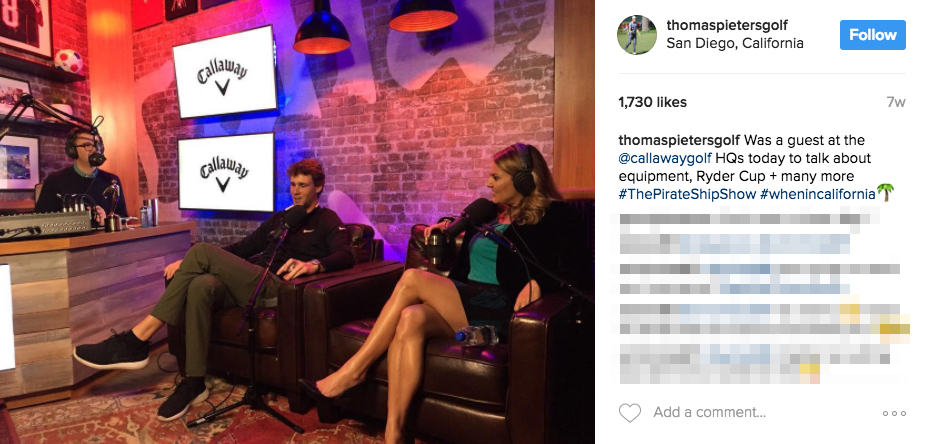Follow the thomaspietersgolf account
The width and height of the screenshot is (925, 444).
872,35
